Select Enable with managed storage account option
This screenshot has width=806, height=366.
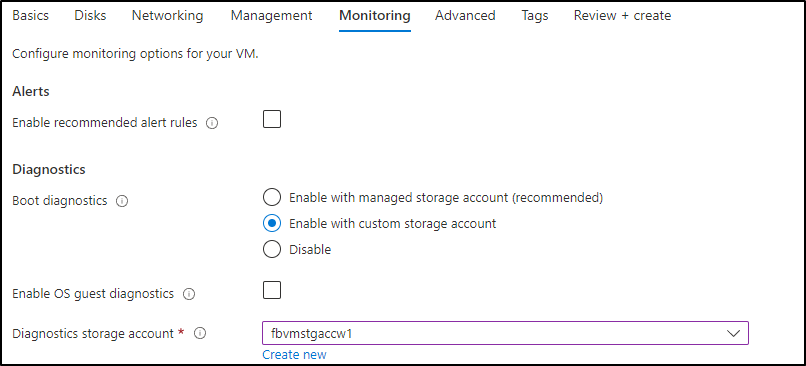tap(272, 197)
